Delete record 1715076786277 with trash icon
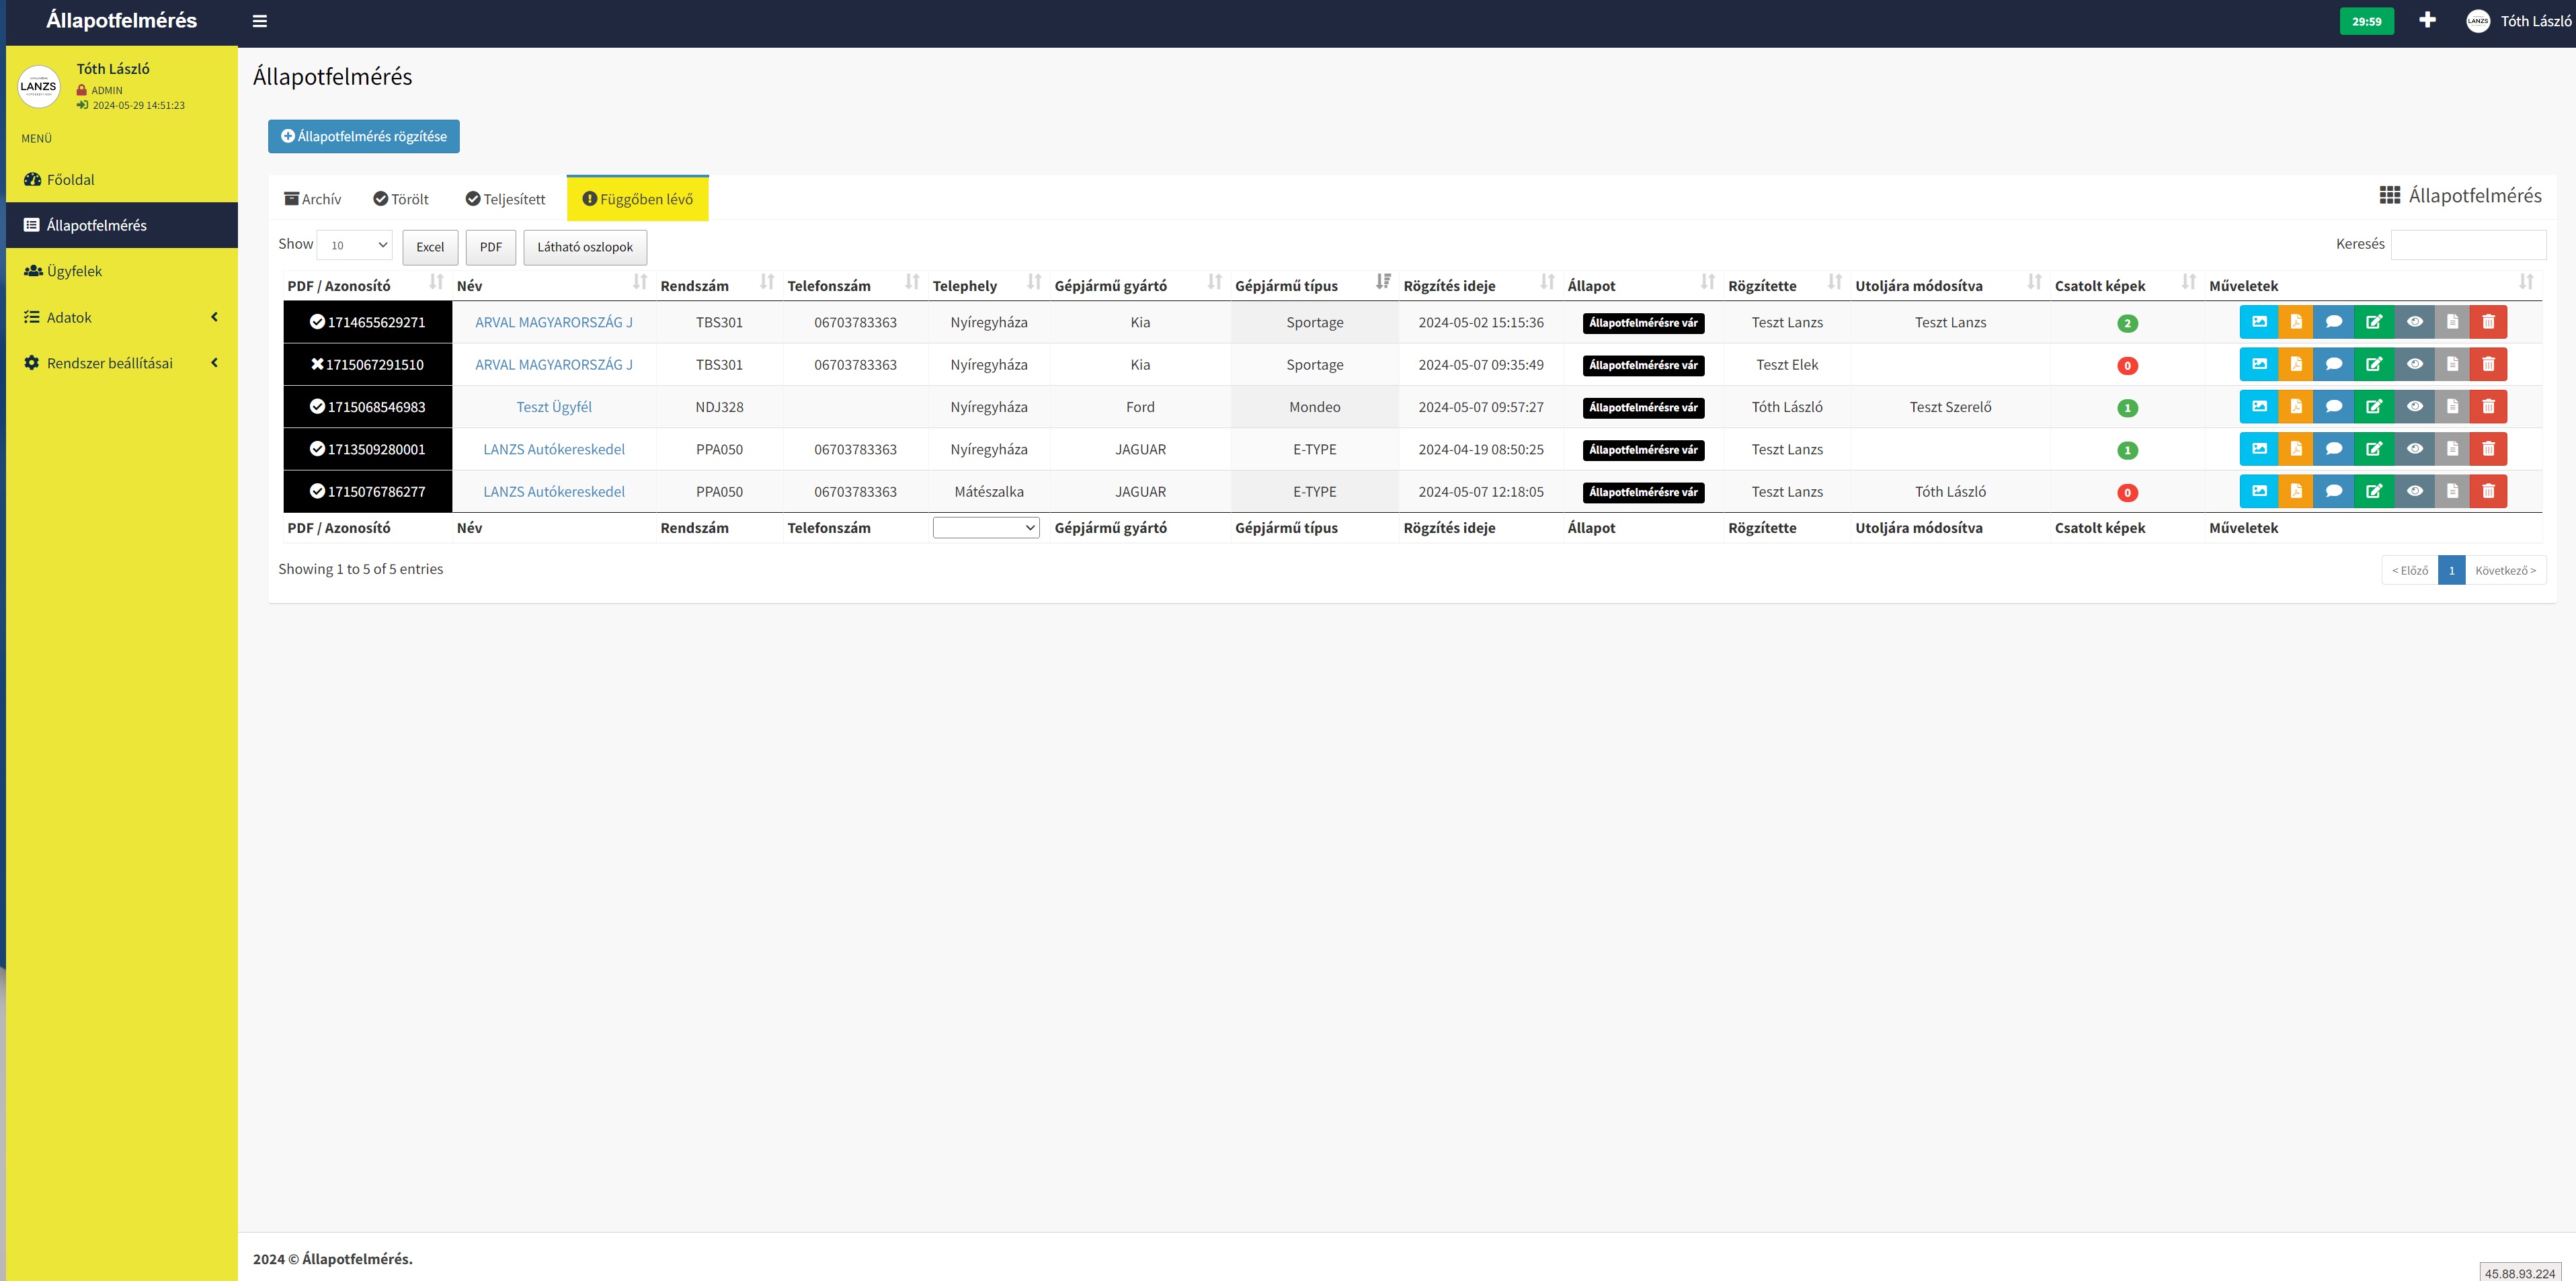The height and width of the screenshot is (1281, 2576). [x=2488, y=491]
